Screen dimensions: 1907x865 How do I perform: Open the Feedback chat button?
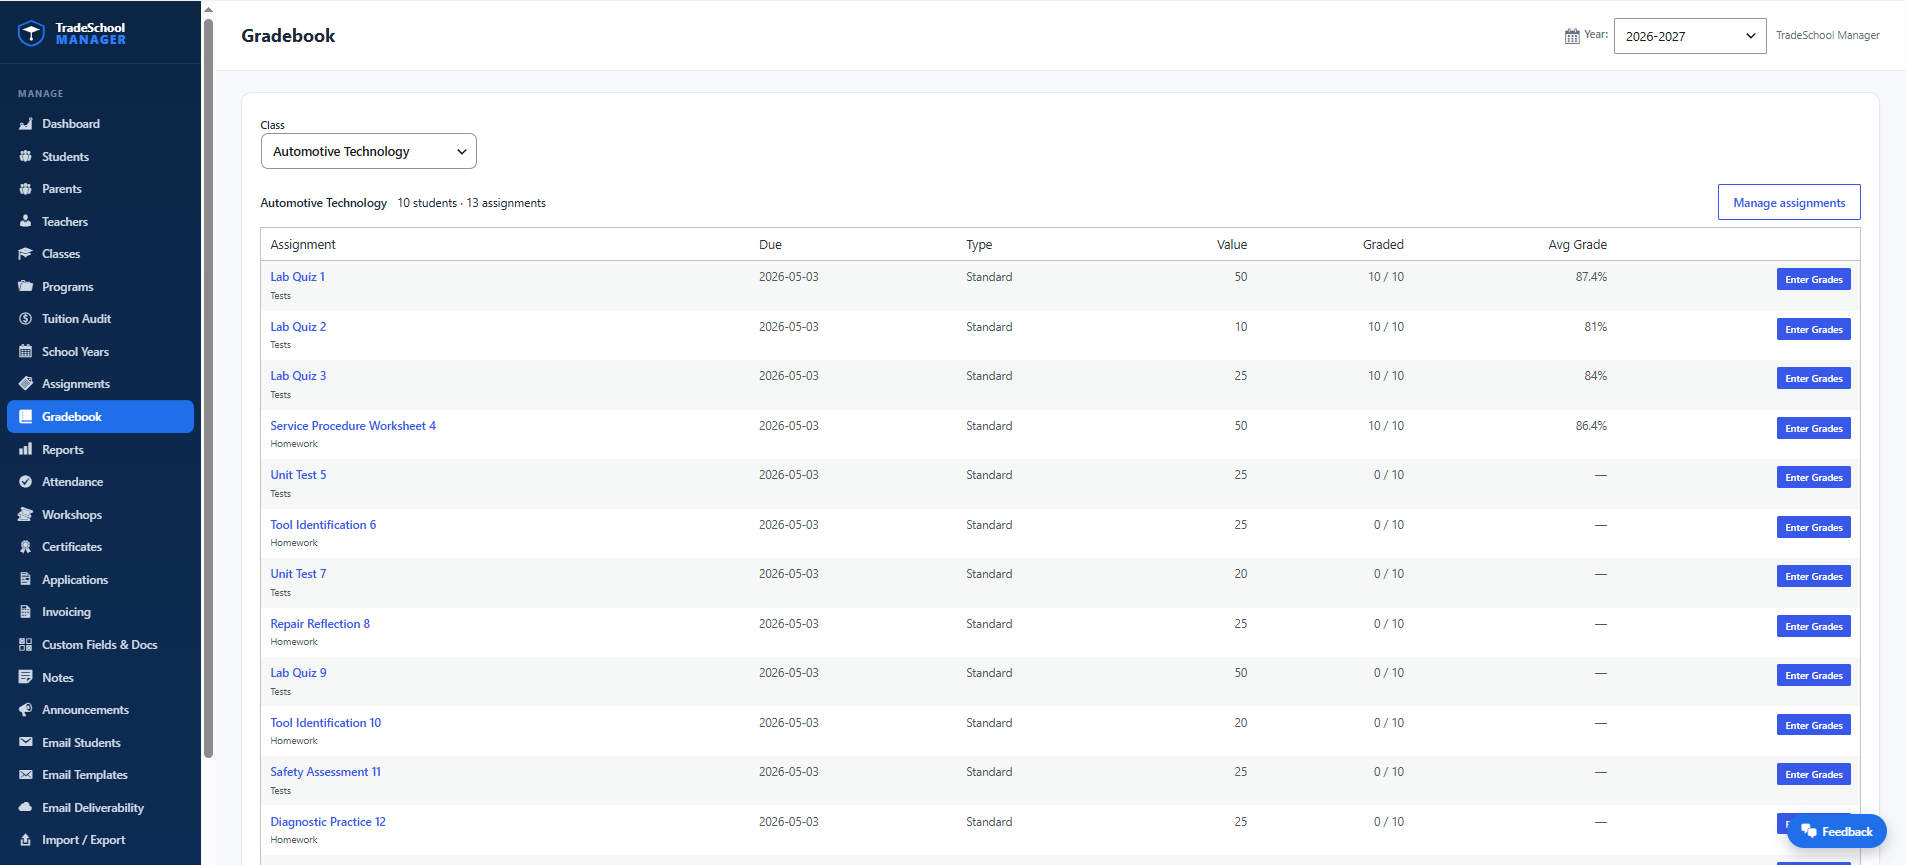(x=1836, y=831)
